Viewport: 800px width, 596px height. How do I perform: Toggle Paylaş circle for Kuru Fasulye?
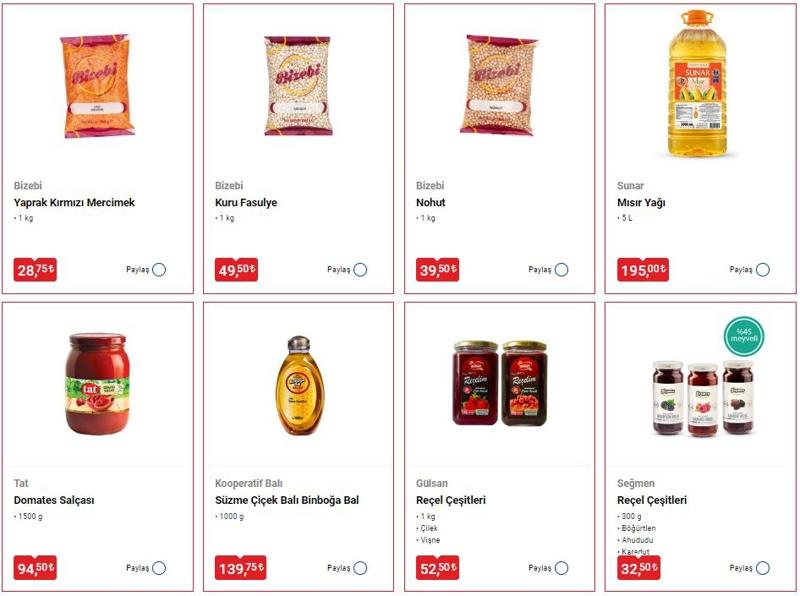click(360, 269)
